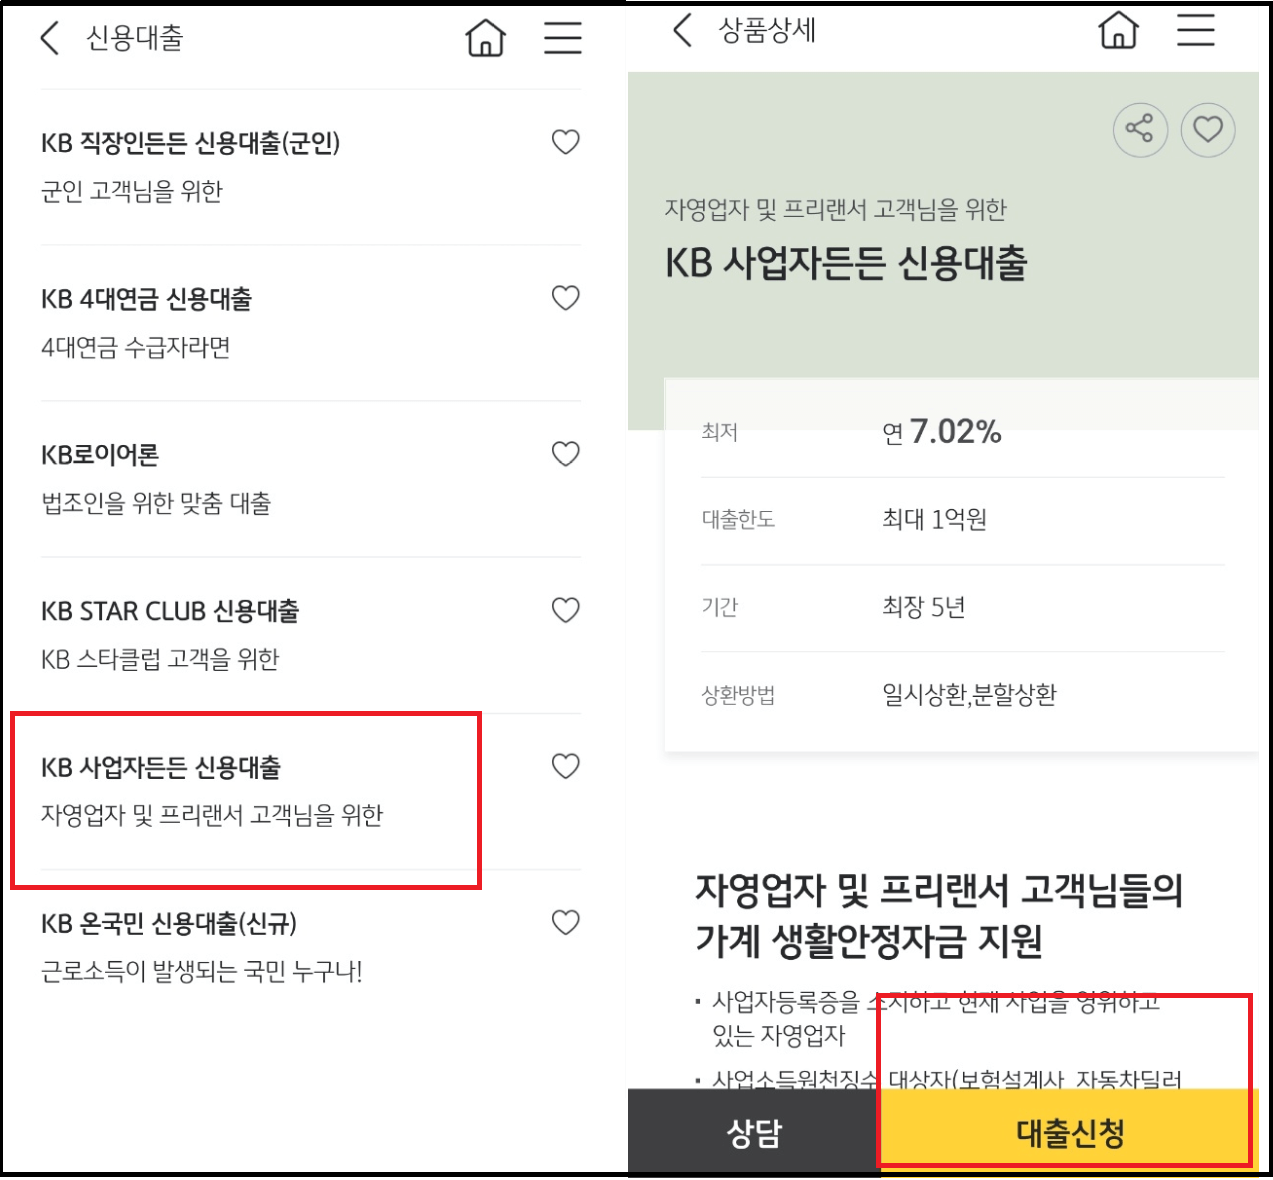This screenshot has height=1180, width=1273.
Task: Tap the heart icon beside KB 사업자든든 신용대출
Action: [565, 766]
